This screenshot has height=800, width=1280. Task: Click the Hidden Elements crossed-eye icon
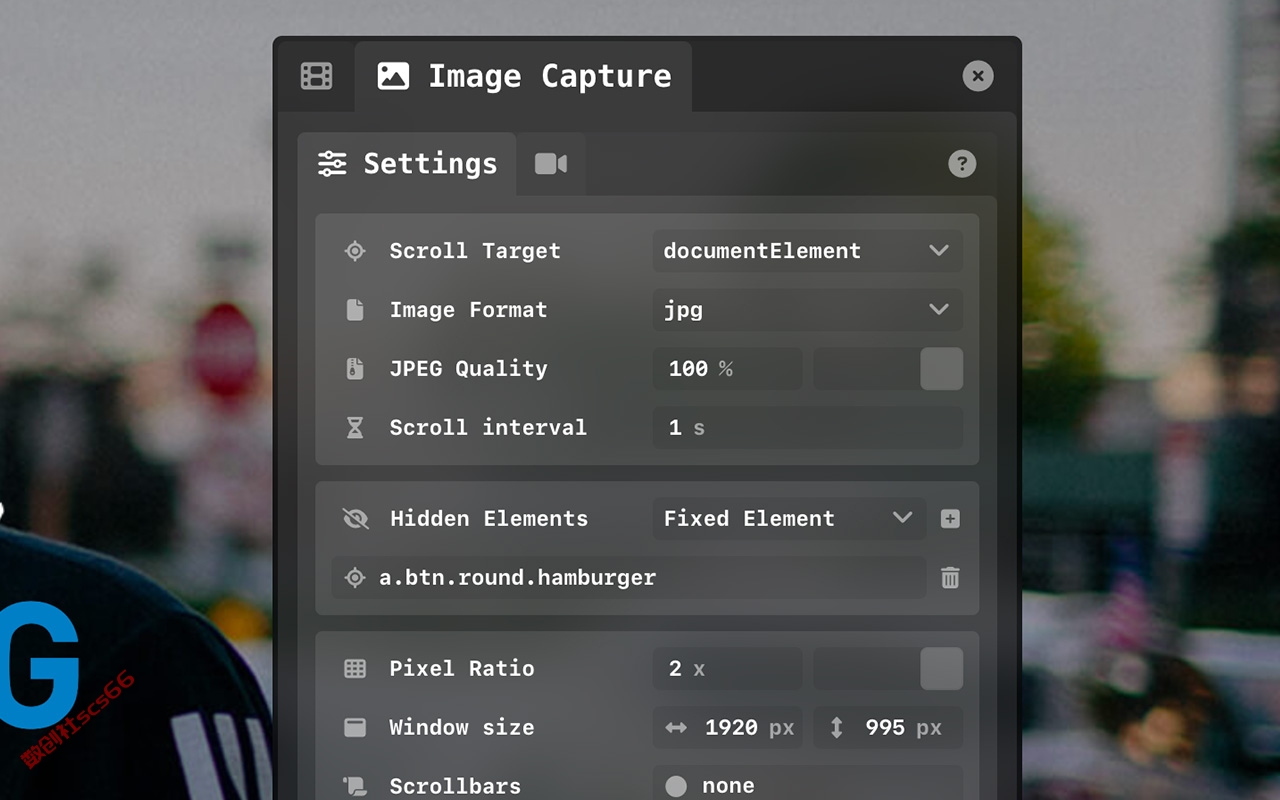[355, 519]
